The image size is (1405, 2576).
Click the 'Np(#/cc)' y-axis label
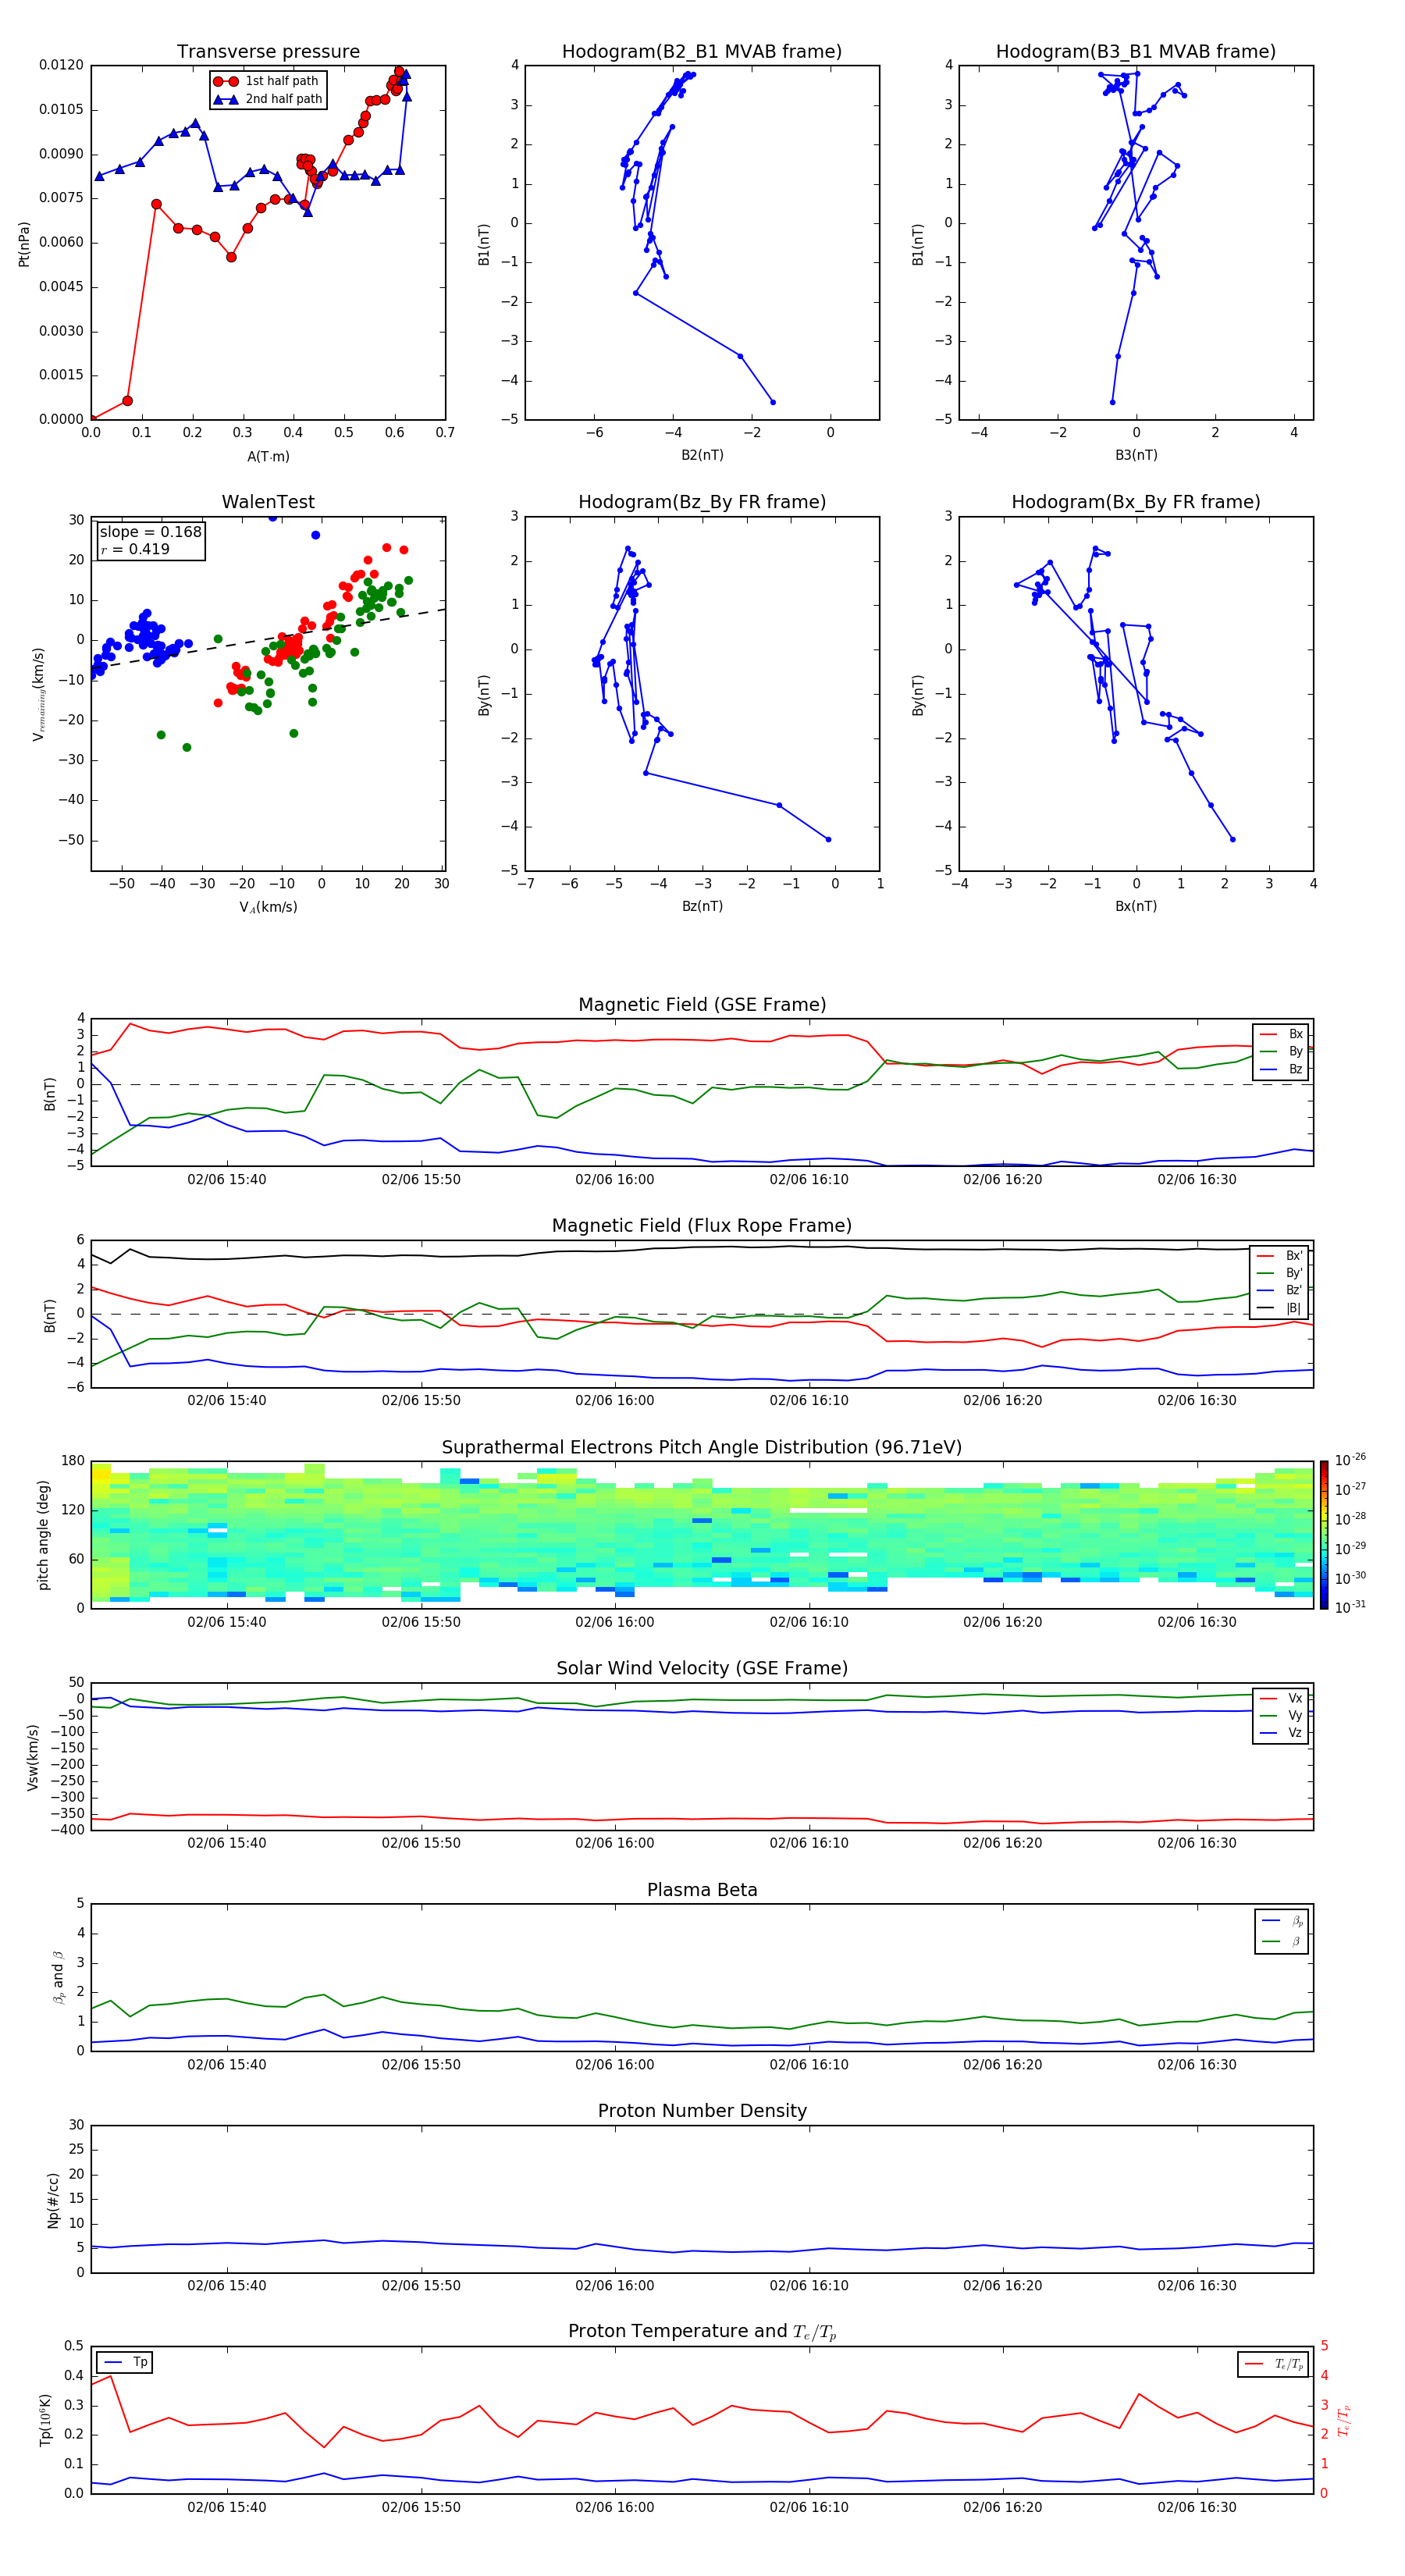pyautogui.click(x=53, y=2199)
